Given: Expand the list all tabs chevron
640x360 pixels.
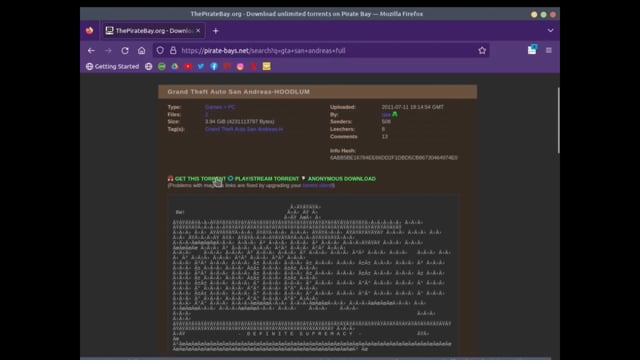Looking at the screenshot, I should tap(550, 31).
